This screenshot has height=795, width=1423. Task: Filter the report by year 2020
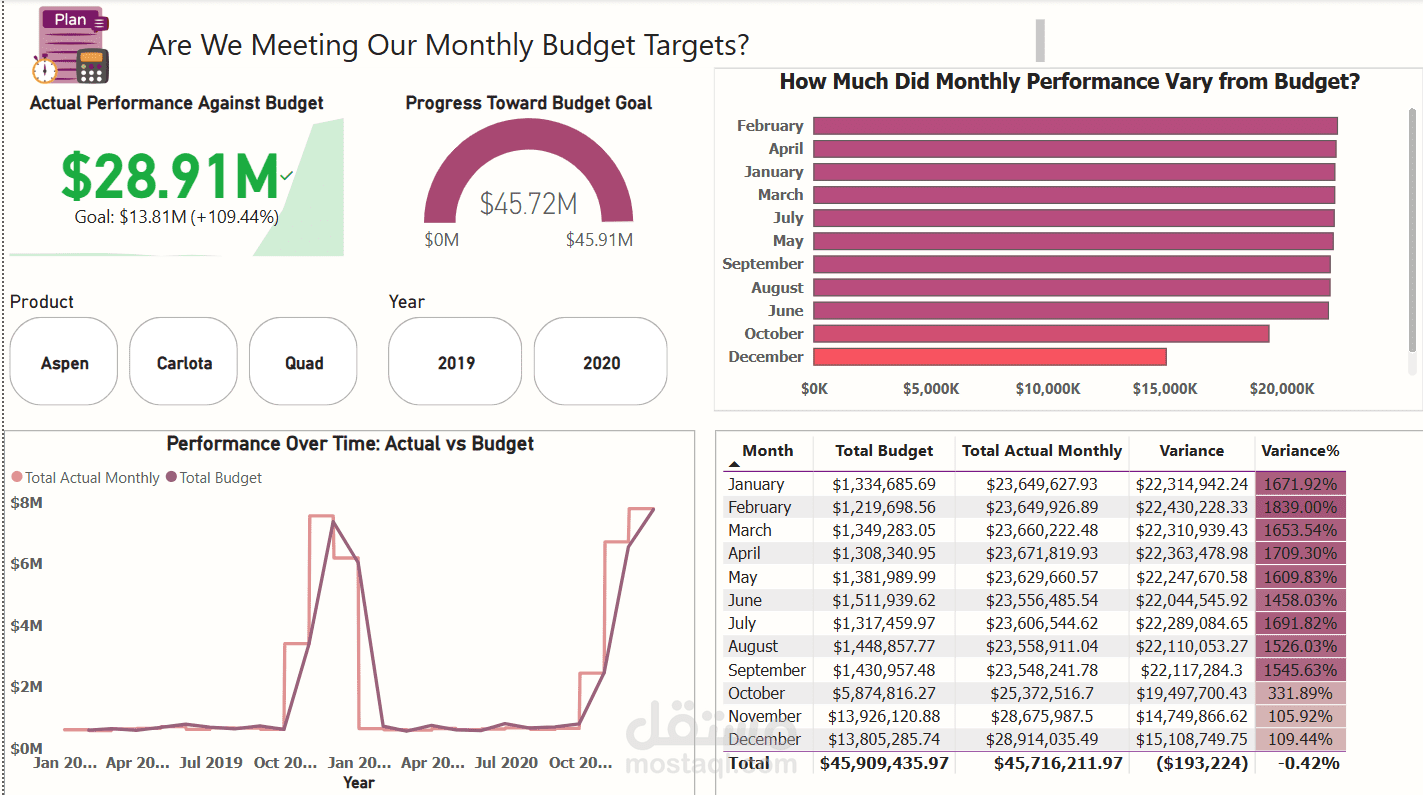(x=600, y=362)
